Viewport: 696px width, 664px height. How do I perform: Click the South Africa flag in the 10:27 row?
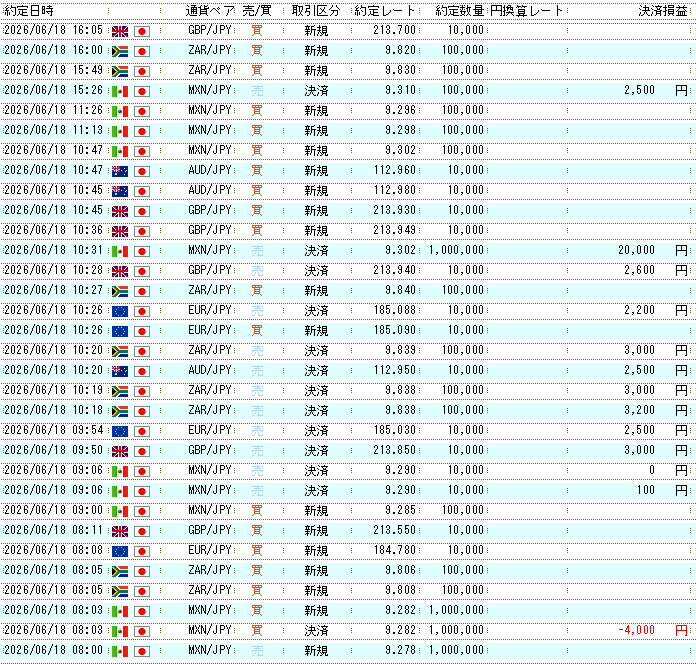click(x=120, y=291)
